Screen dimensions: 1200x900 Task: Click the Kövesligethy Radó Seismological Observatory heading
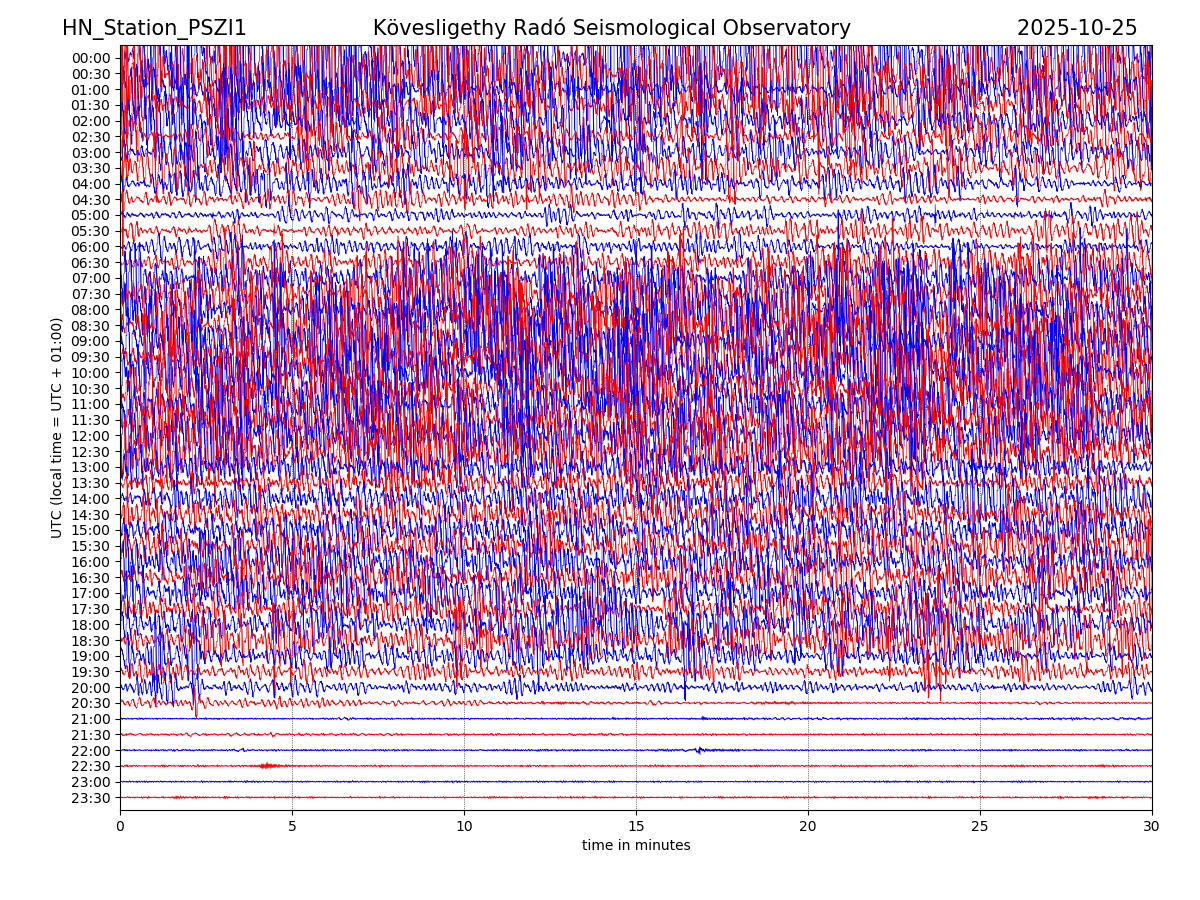coord(611,29)
